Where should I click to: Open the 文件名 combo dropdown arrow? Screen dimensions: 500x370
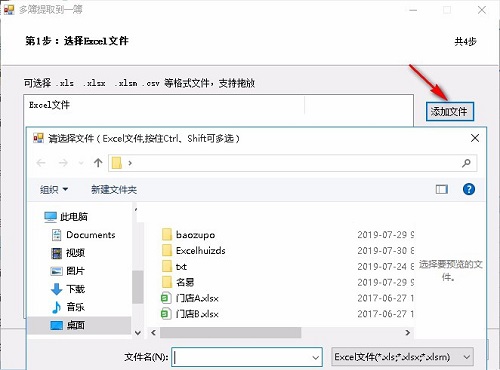pyautogui.click(x=316, y=358)
